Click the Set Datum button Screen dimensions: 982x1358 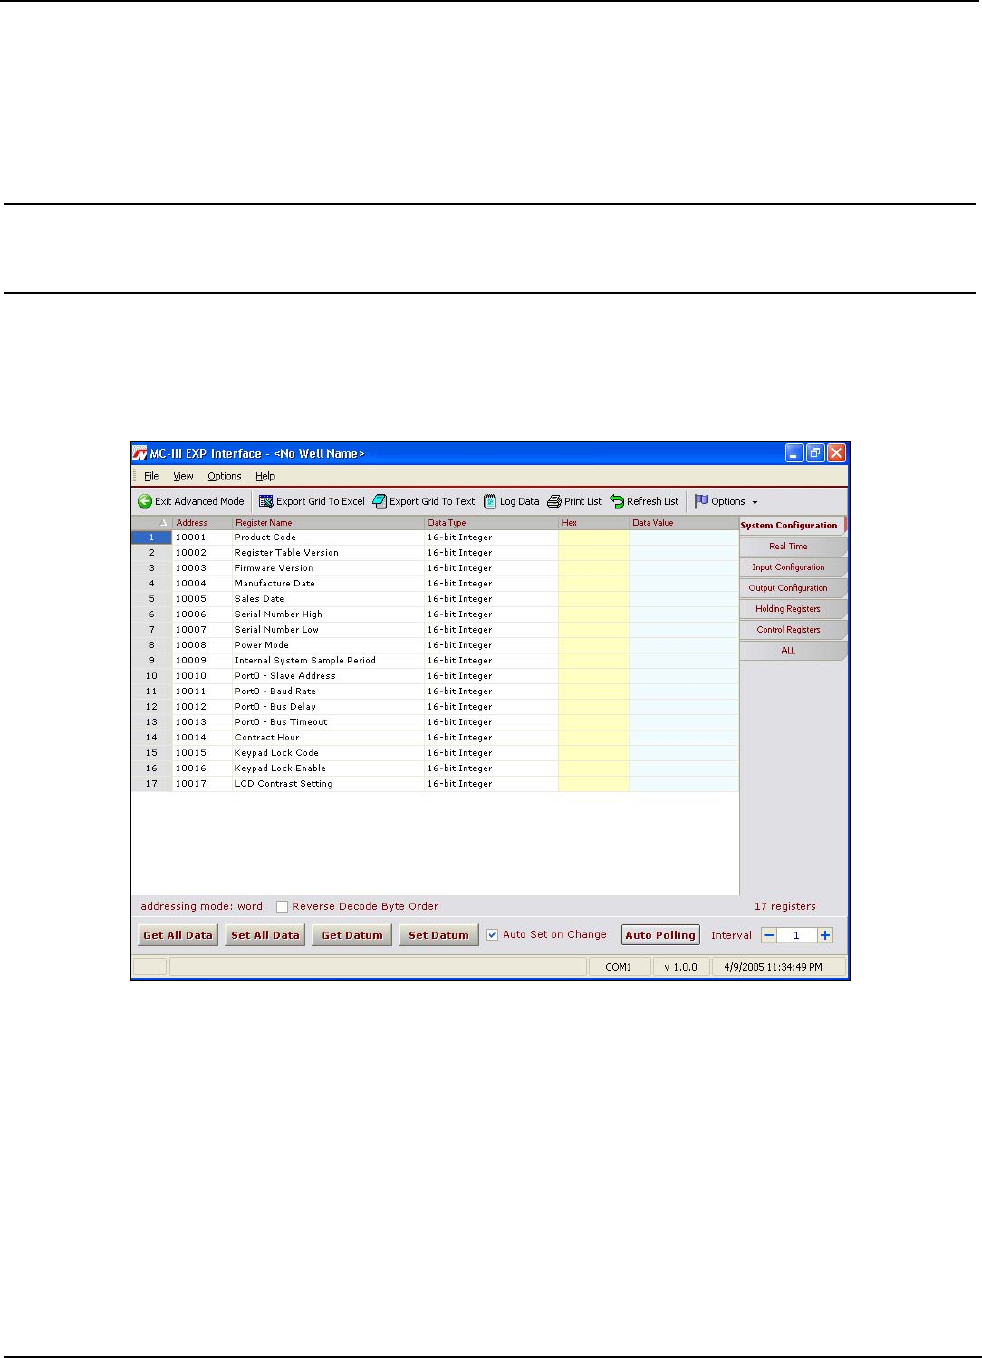[x=438, y=935]
